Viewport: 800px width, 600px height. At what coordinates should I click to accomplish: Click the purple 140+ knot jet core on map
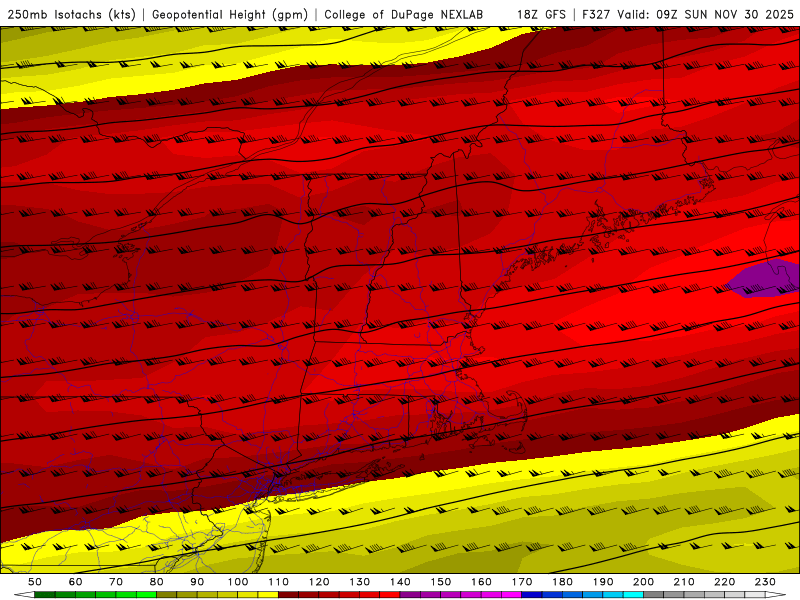pyautogui.click(x=764, y=278)
